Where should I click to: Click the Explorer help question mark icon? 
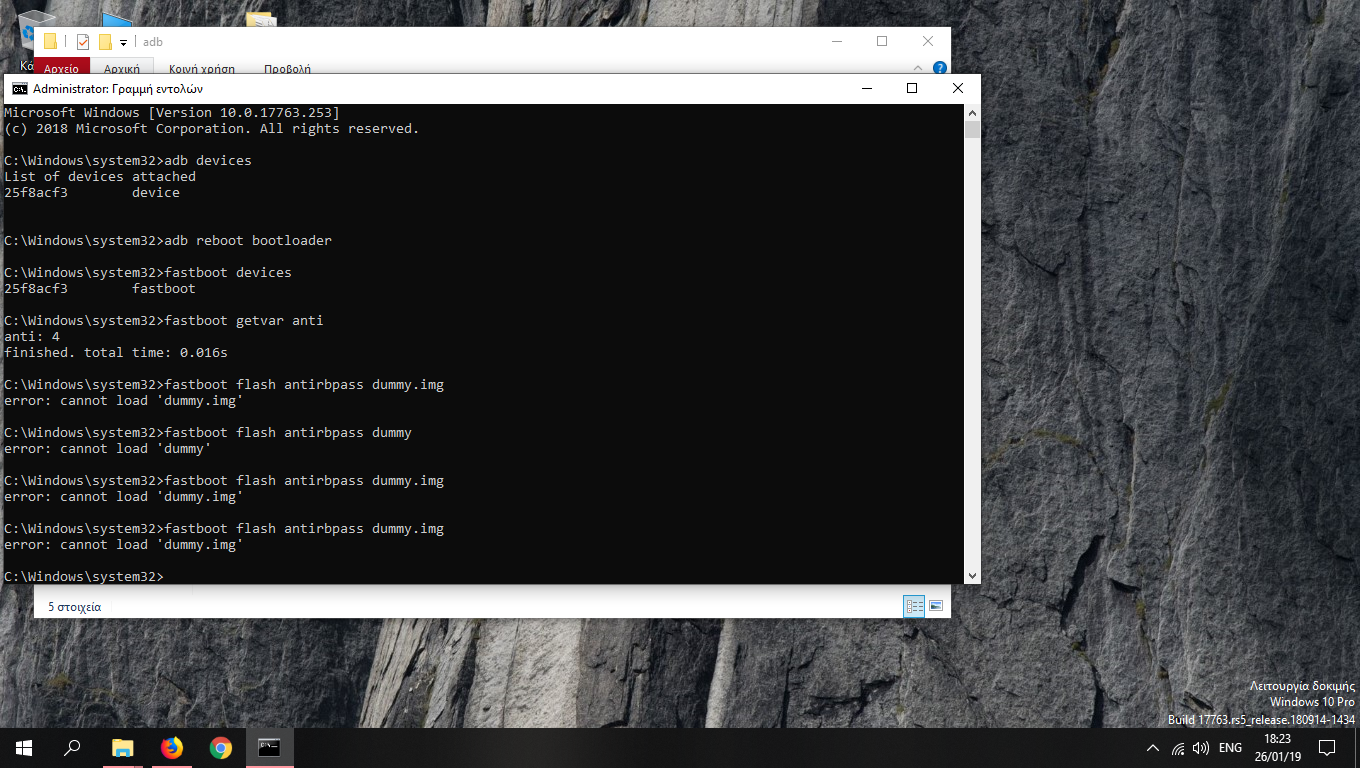pyautogui.click(x=939, y=68)
